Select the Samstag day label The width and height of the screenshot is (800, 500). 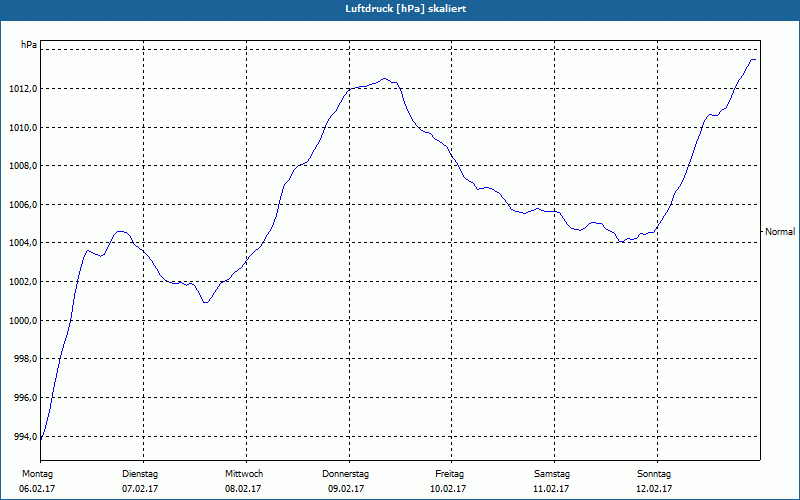click(x=552, y=474)
